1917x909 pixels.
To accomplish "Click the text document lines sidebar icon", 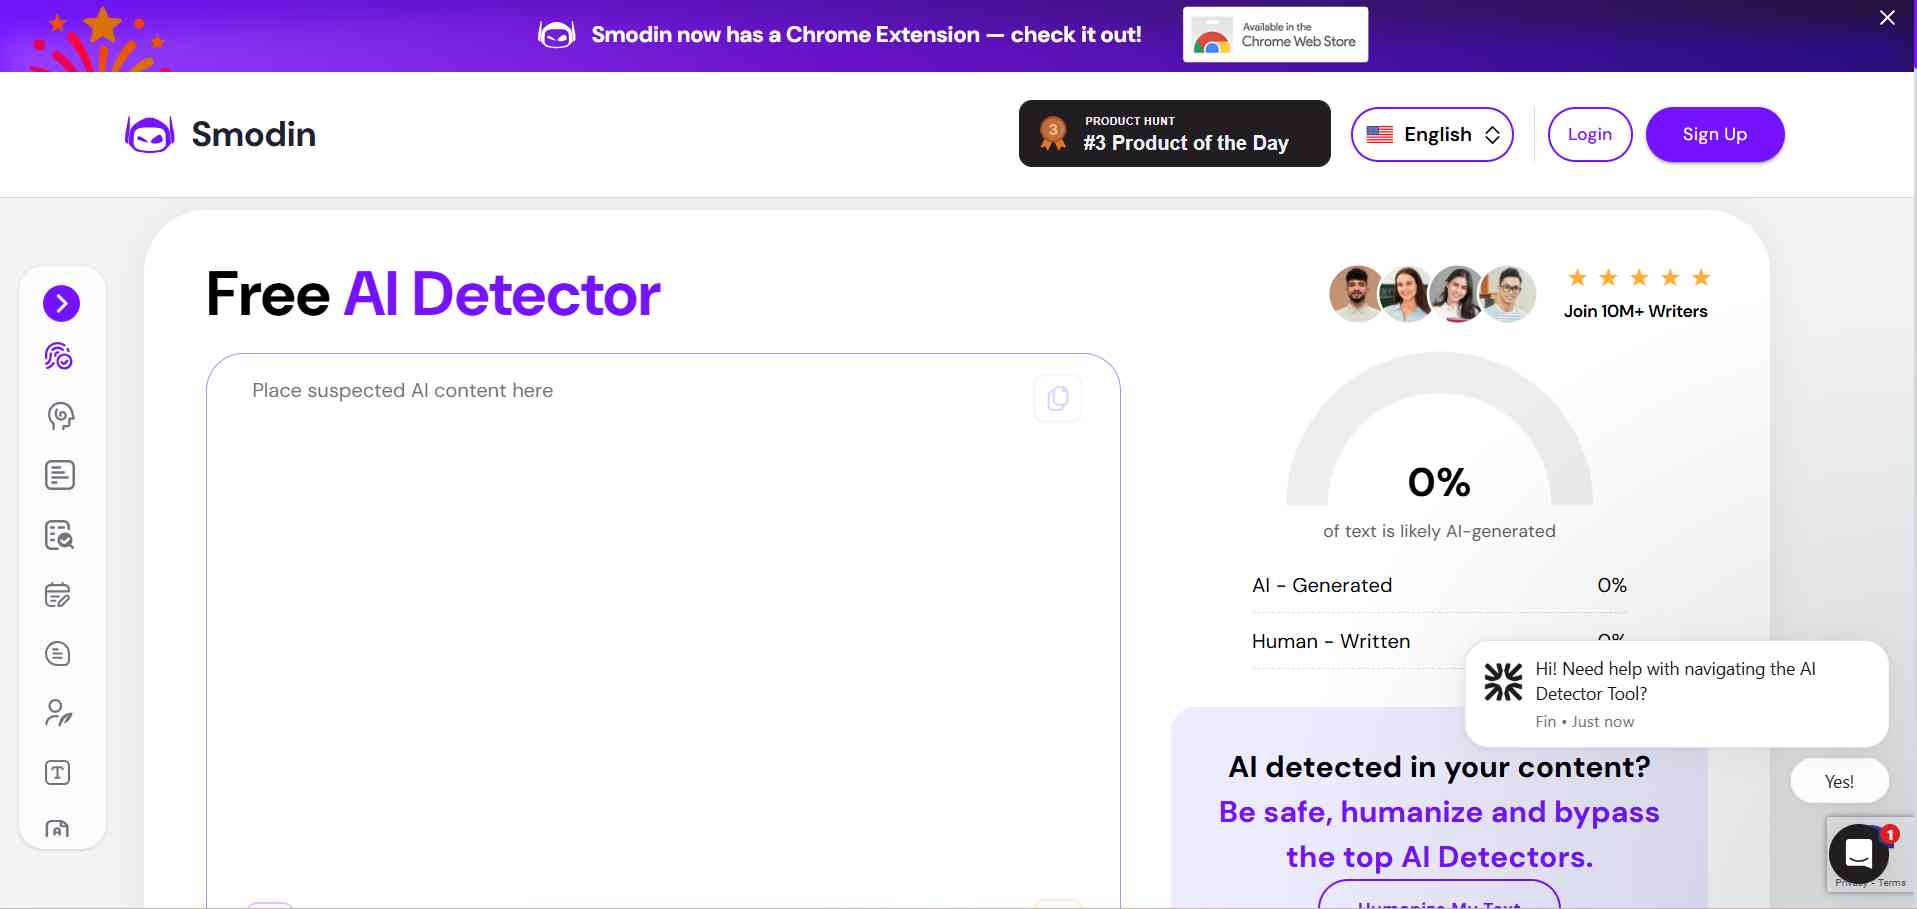I will click(x=60, y=475).
